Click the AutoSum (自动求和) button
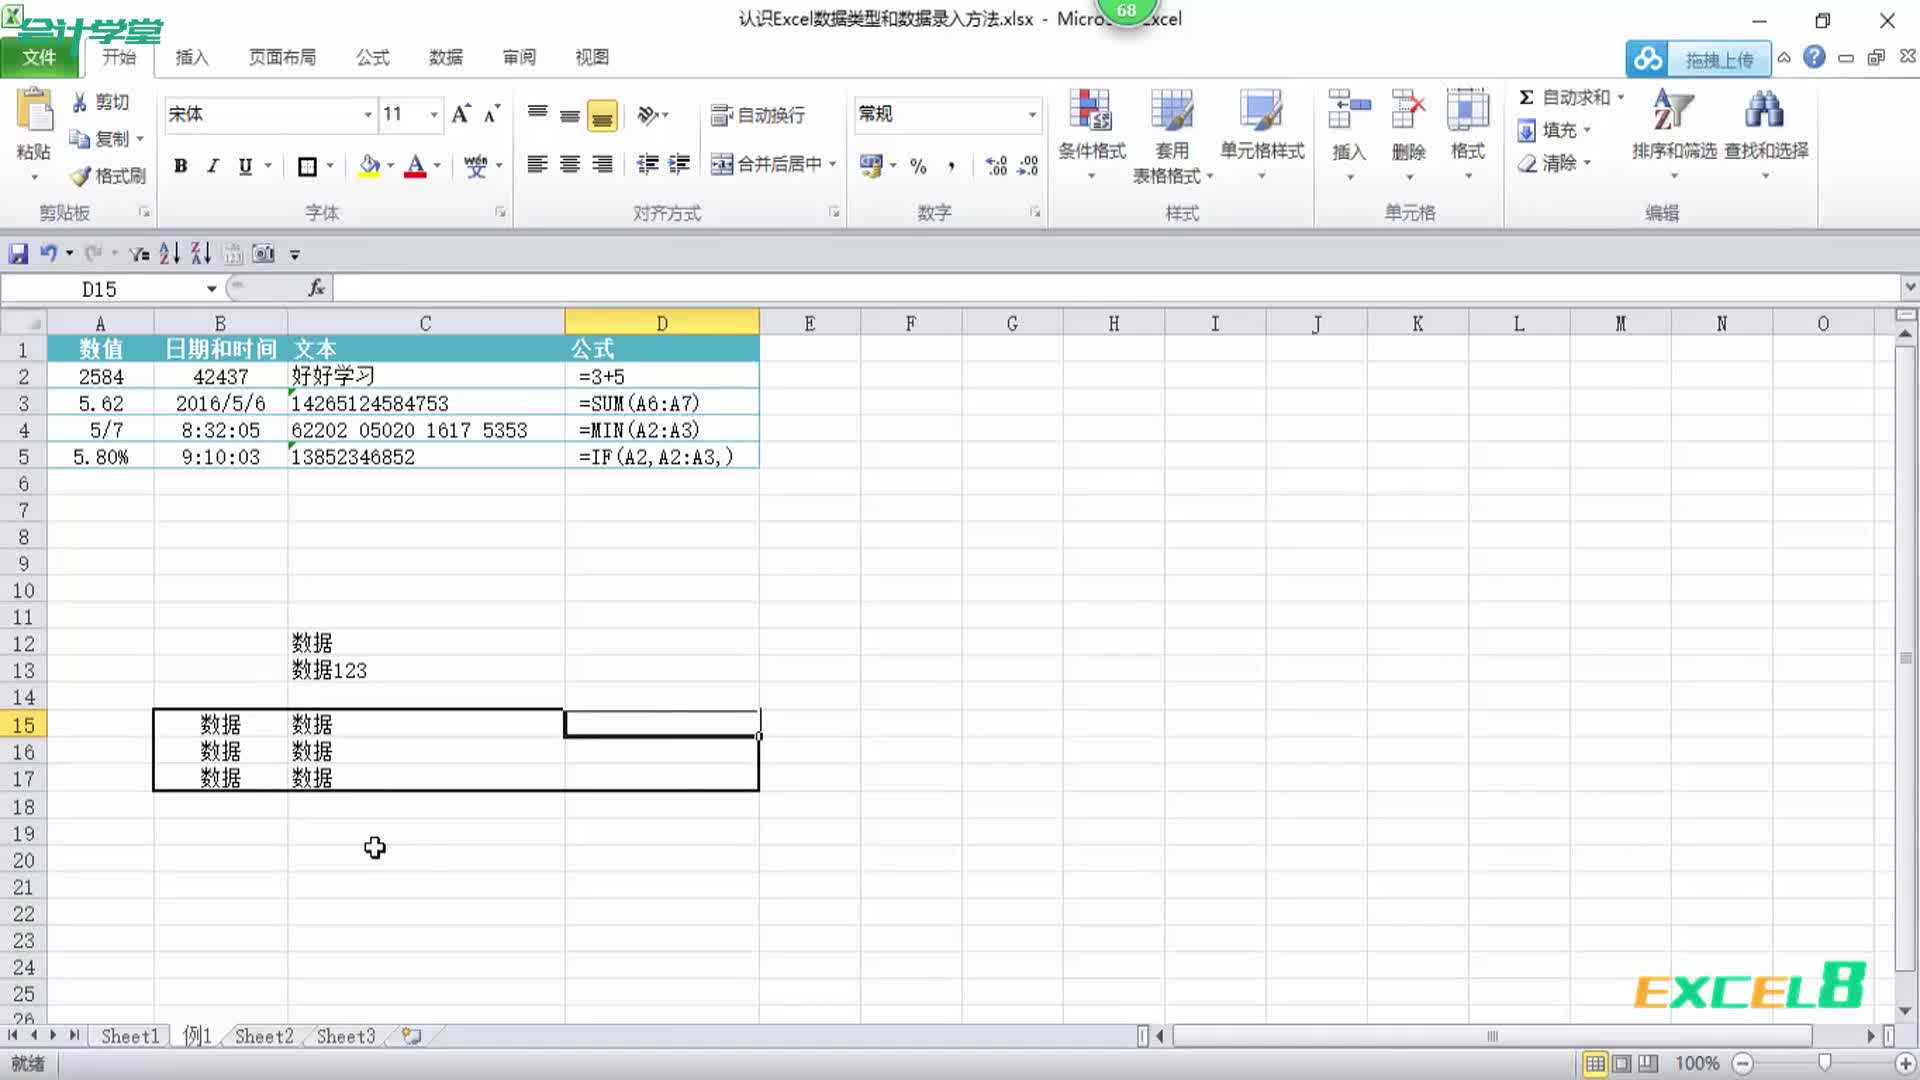The width and height of the screenshot is (1920, 1080). 1566,97
